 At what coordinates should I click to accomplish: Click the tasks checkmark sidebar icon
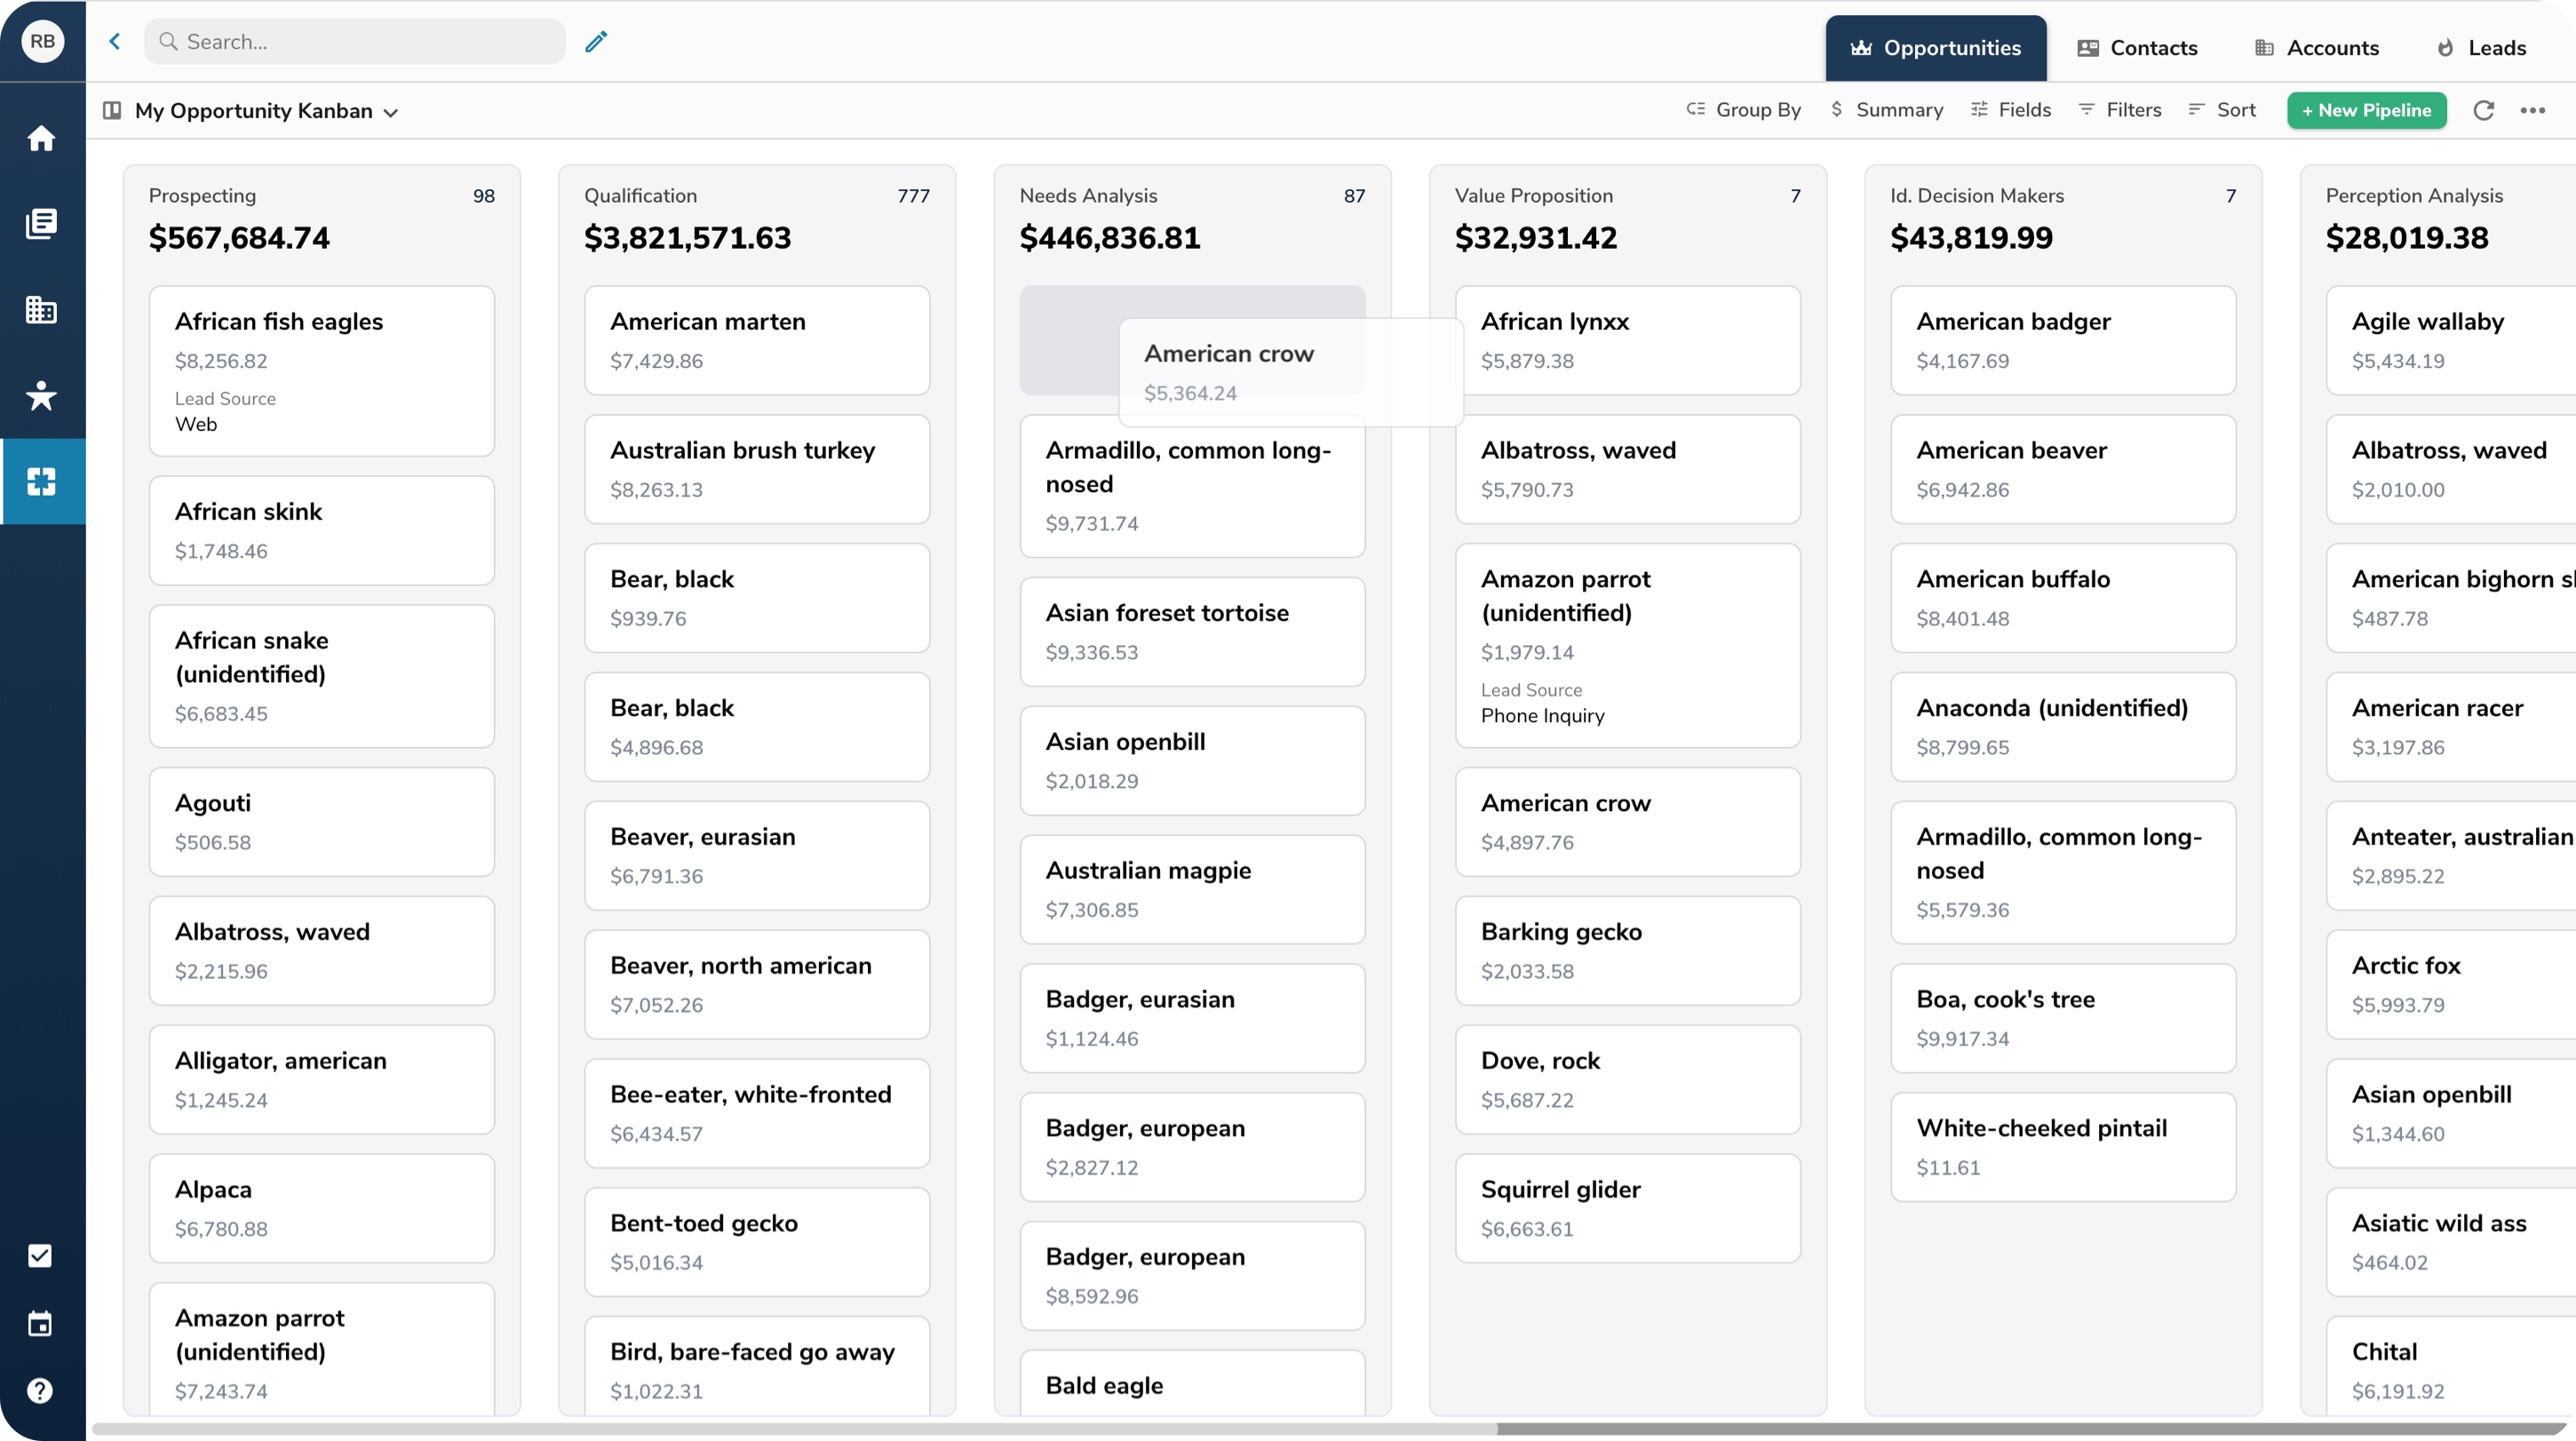tap(40, 1256)
